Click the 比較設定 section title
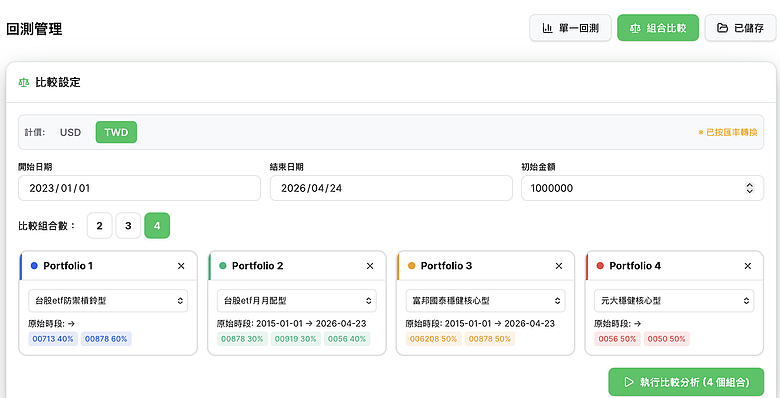Screen dimensions: 780x398 pos(58,83)
